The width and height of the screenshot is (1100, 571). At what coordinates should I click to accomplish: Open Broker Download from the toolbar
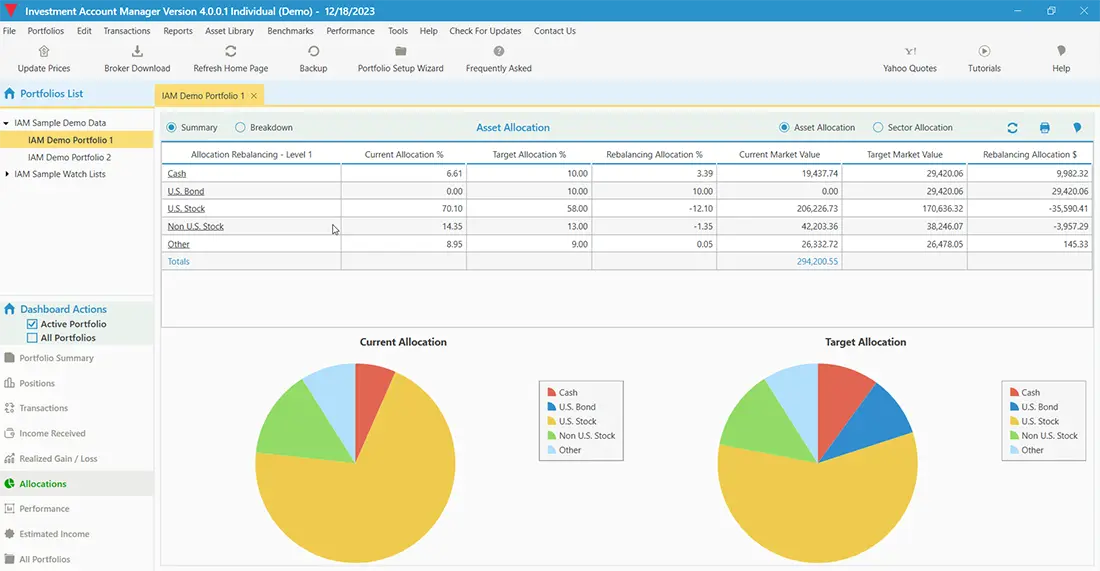point(137,52)
